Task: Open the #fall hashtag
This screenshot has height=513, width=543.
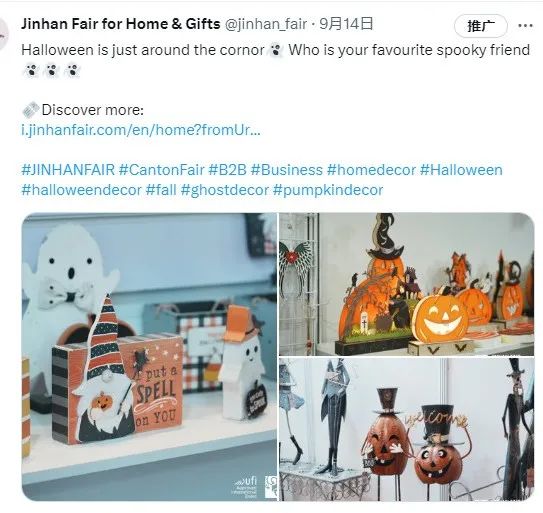Action: click(x=161, y=190)
